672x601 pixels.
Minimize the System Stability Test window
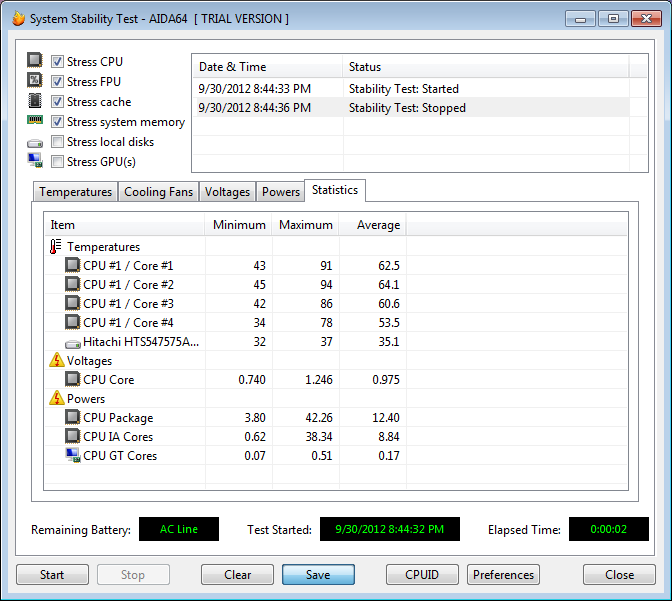(x=580, y=19)
